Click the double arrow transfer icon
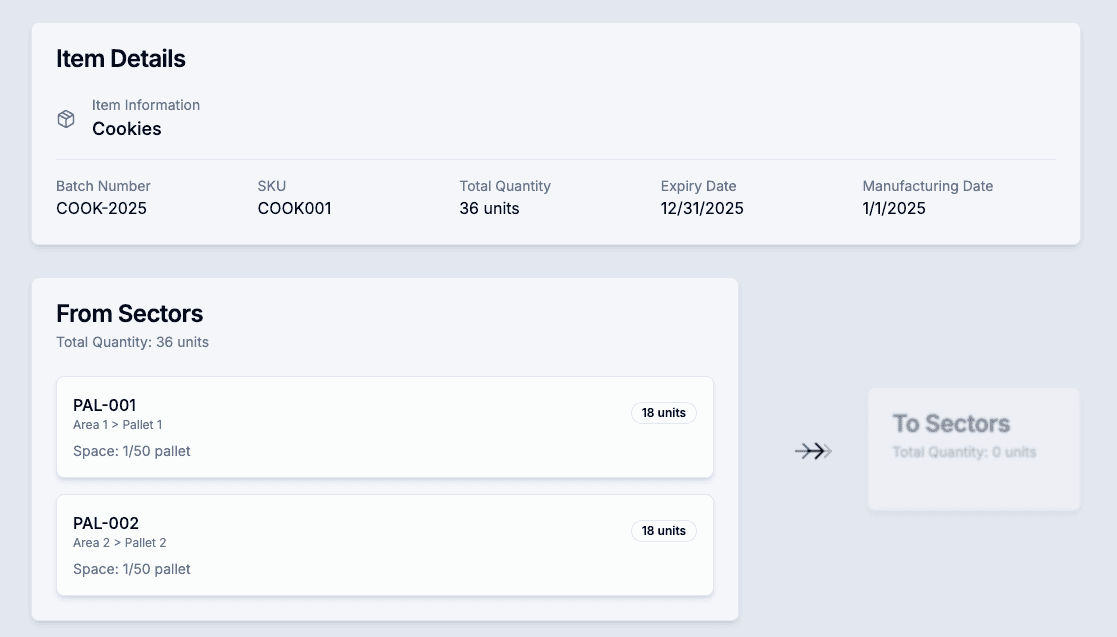 (813, 451)
